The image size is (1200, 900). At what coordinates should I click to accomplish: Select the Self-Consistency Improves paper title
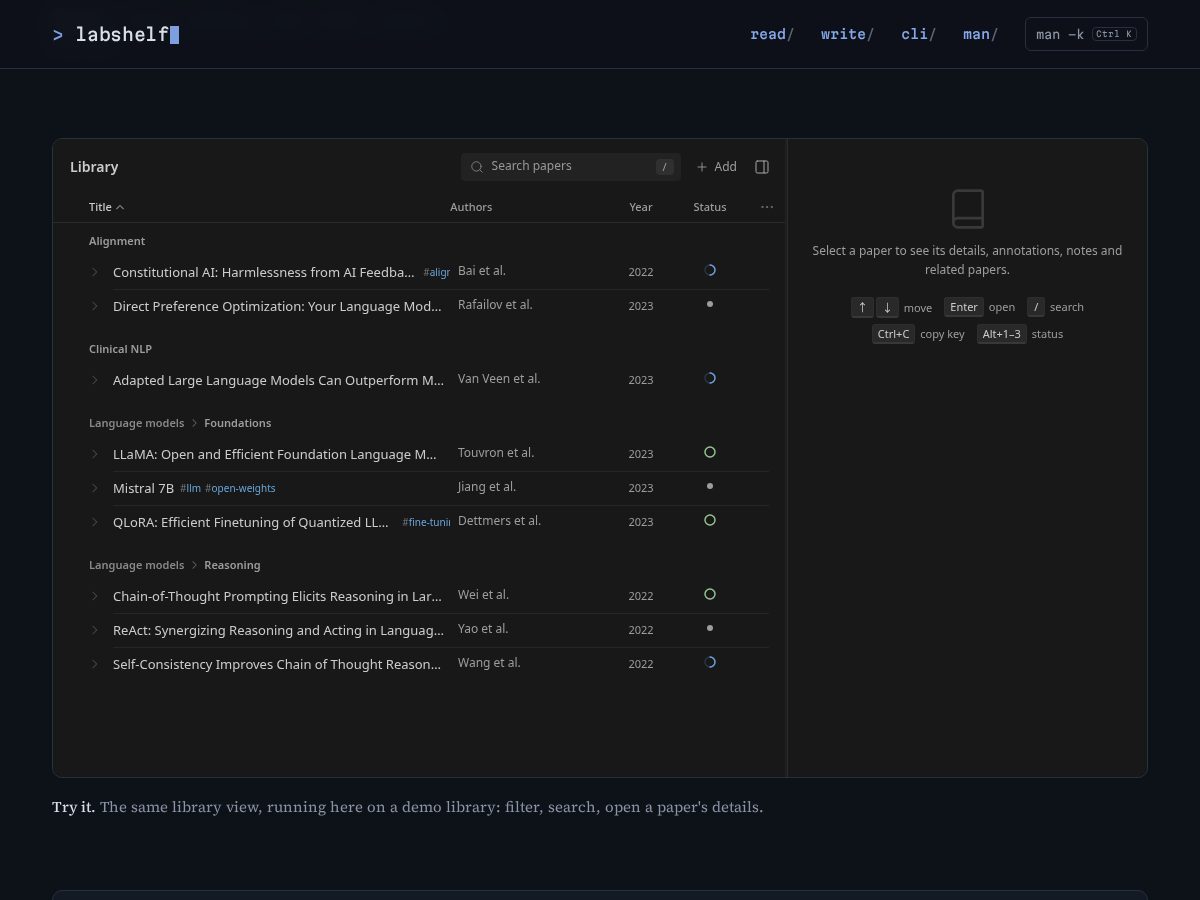pyautogui.click(x=277, y=664)
